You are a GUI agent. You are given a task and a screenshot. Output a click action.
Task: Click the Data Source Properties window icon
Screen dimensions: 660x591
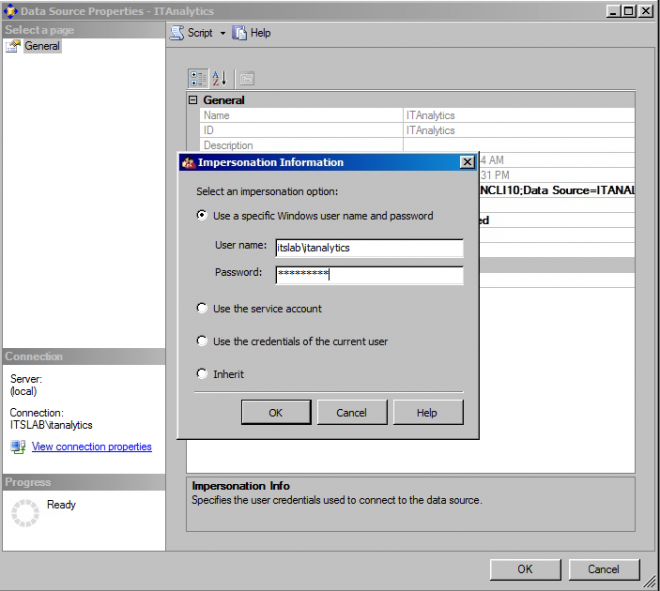tap(10, 11)
